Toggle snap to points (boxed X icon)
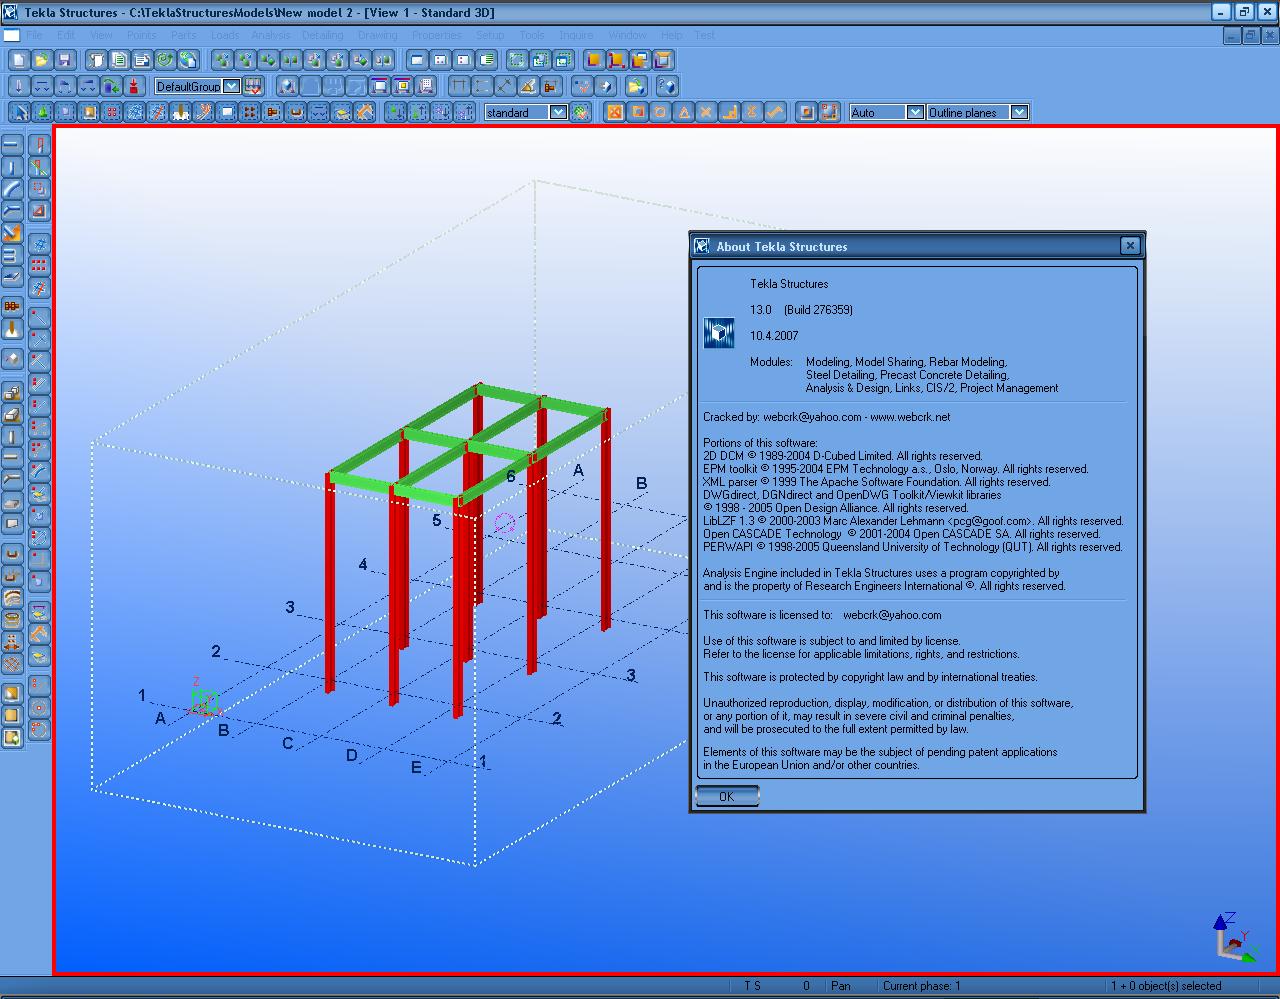Screen dimensions: 1280x999 coord(615,112)
